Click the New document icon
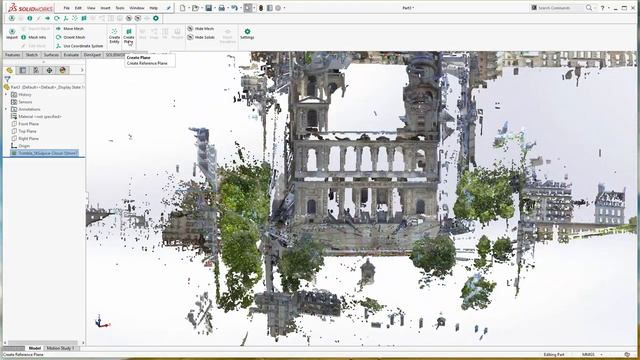The width and height of the screenshot is (640, 360). click(x=182, y=8)
